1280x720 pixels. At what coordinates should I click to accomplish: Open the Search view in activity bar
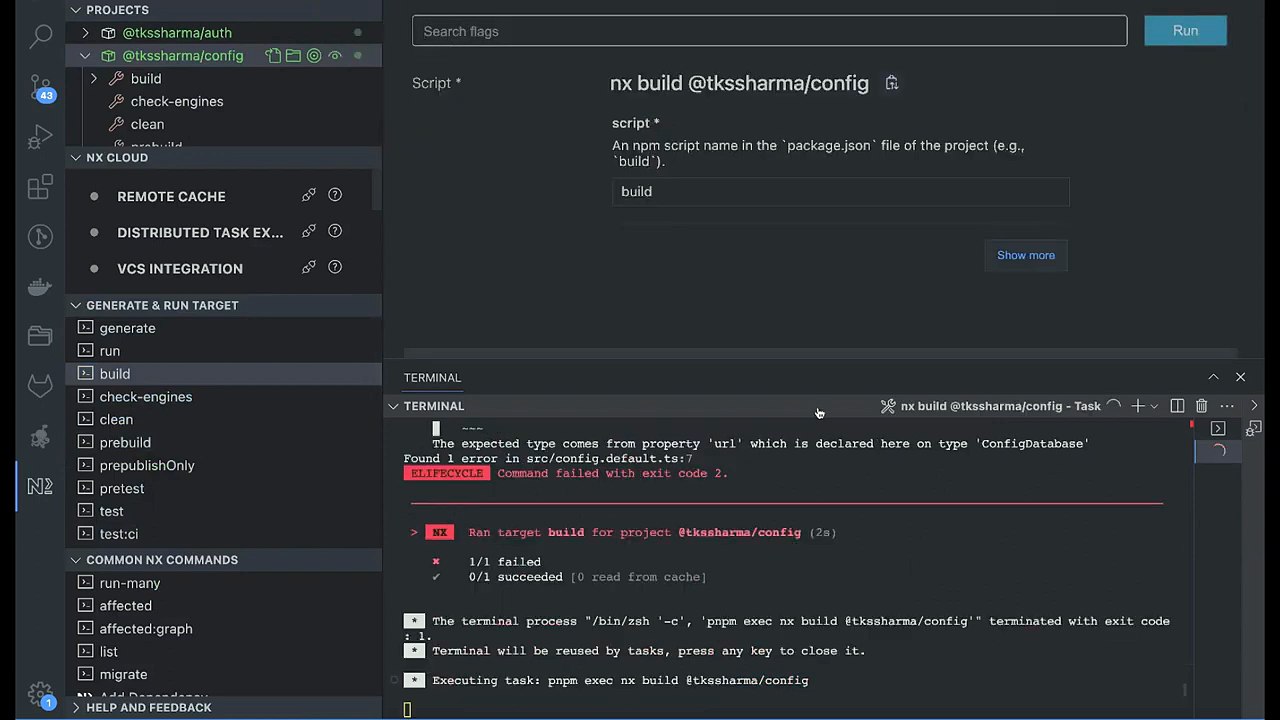point(40,37)
